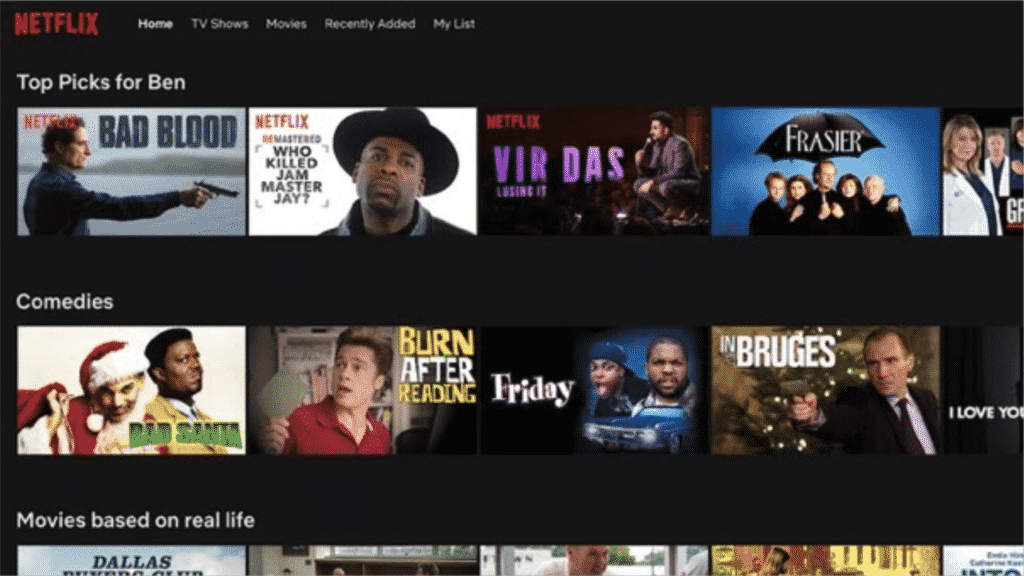The image size is (1024, 576).
Task: Open the Movies section
Action: pos(286,24)
